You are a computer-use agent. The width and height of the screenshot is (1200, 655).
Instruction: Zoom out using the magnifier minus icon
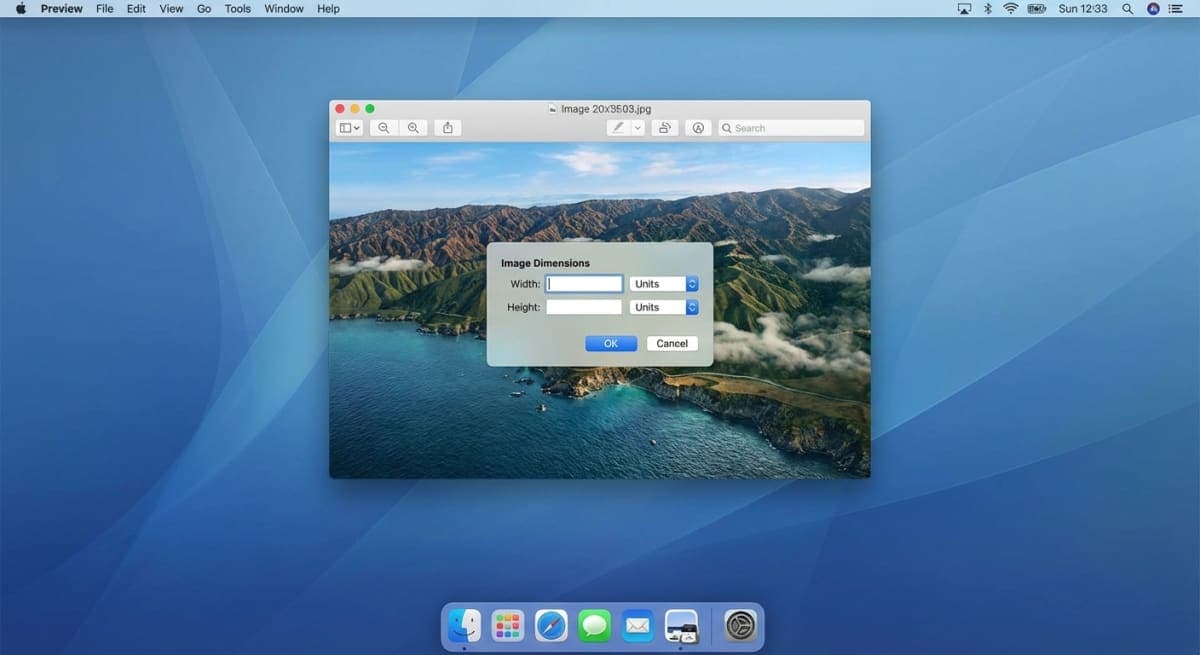click(384, 127)
